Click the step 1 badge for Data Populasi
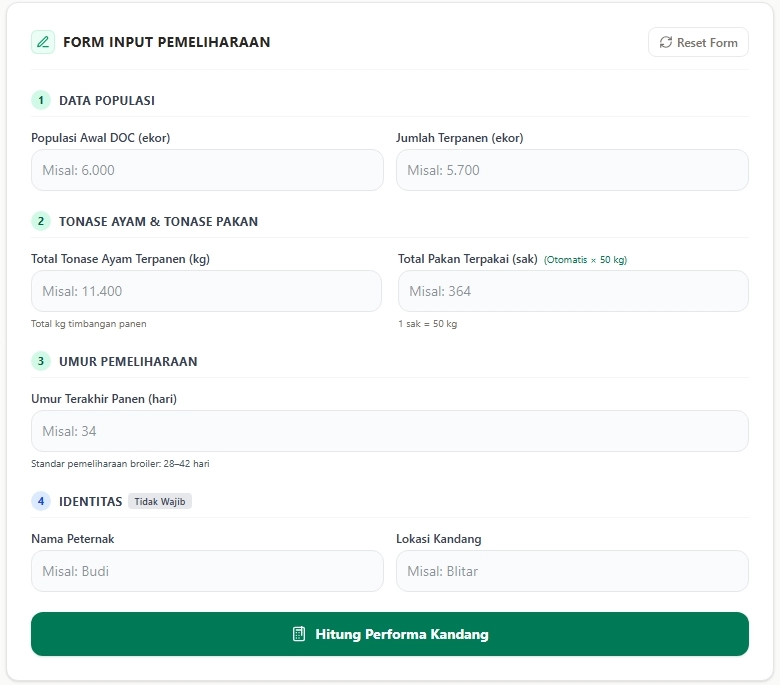The width and height of the screenshot is (780, 685). point(41,100)
